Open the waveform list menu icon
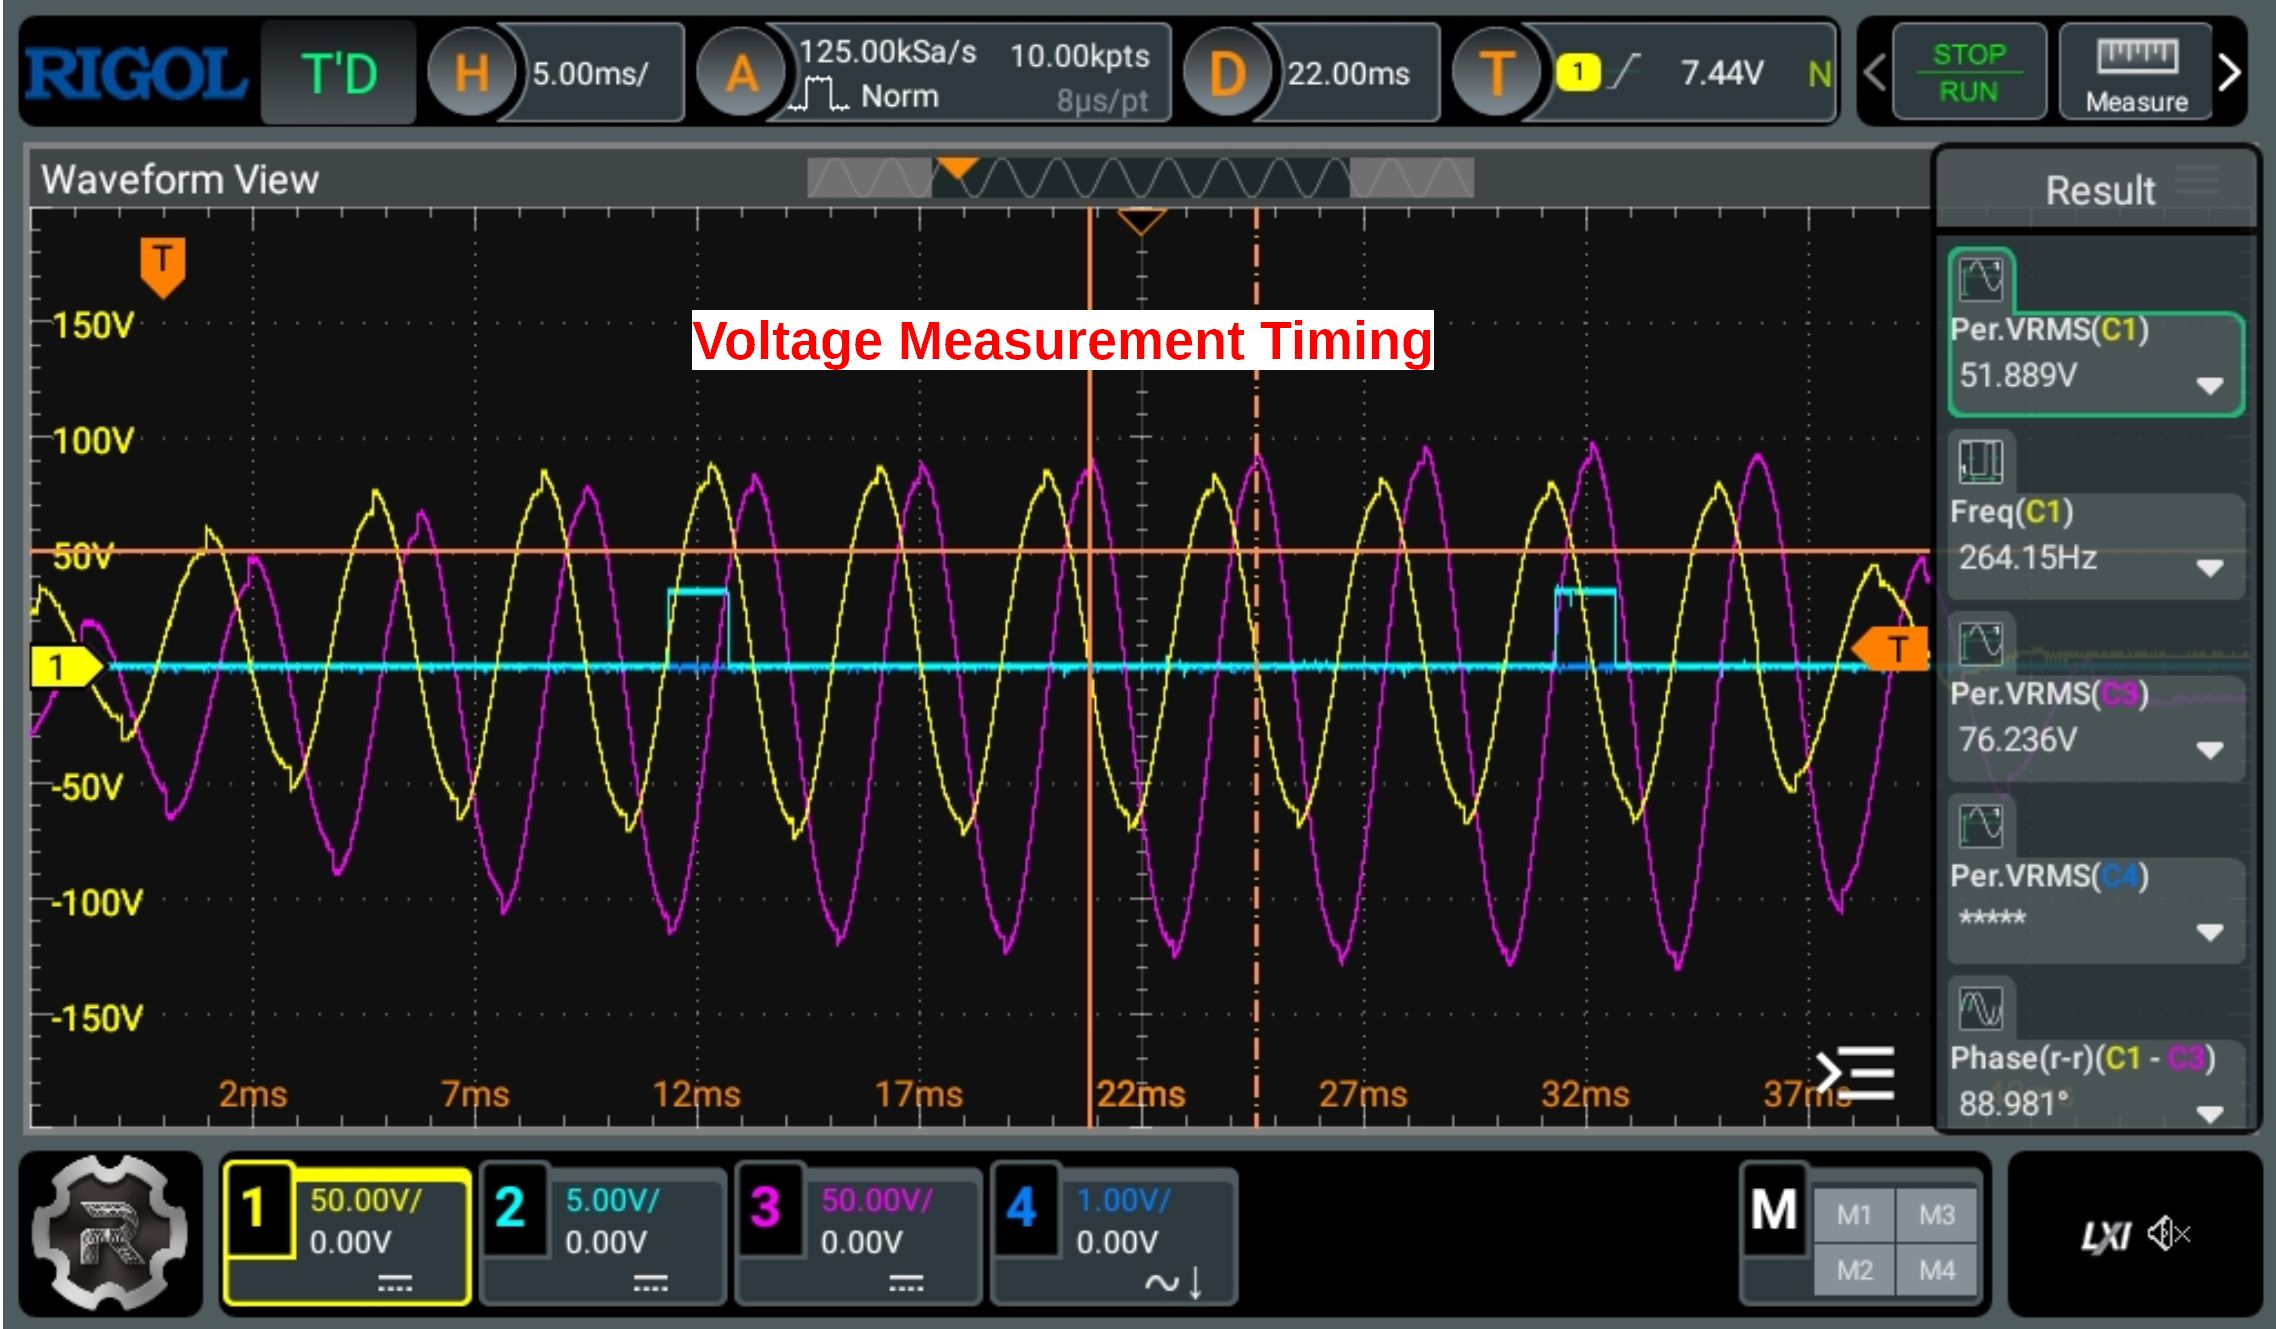This screenshot has height=1329, width=2276. (x=1857, y=1073)
